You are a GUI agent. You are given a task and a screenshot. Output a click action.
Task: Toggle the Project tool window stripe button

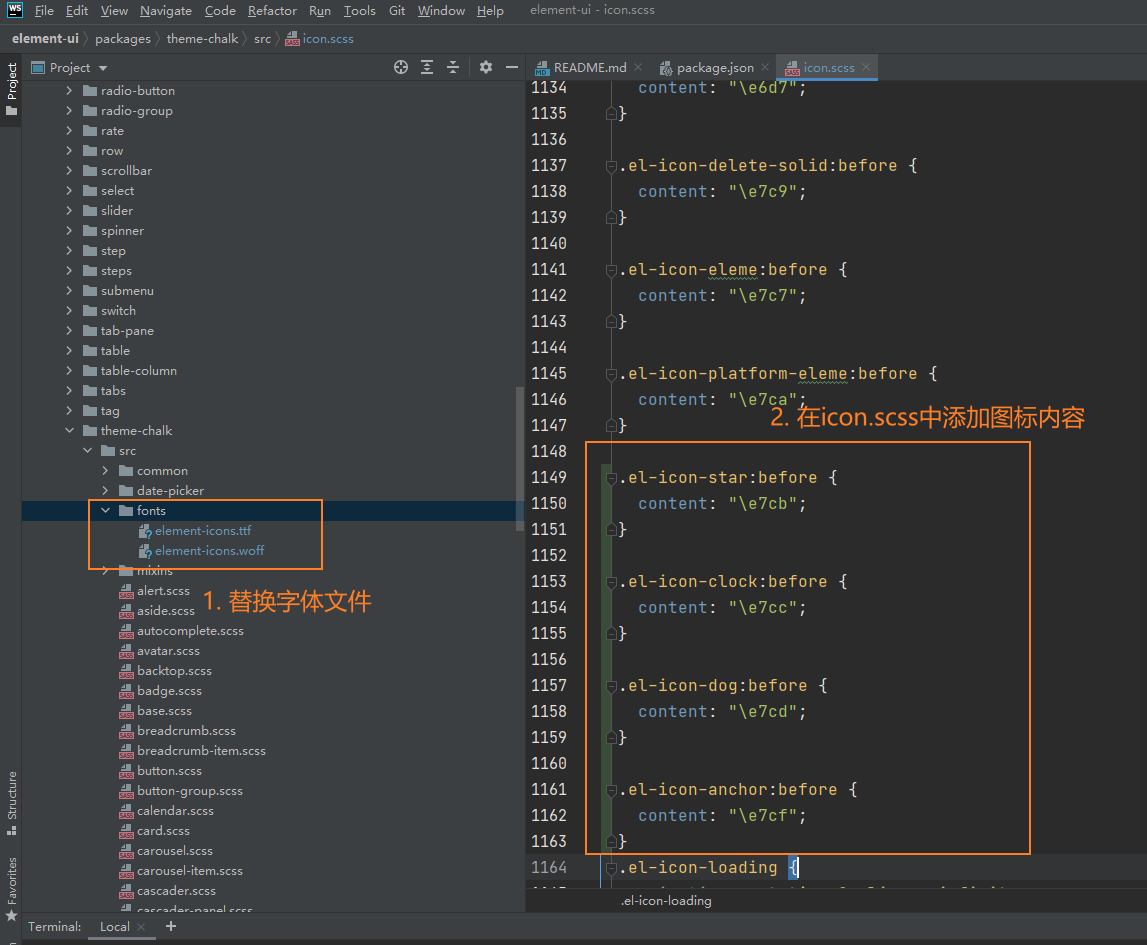click(x=12, y=90)
